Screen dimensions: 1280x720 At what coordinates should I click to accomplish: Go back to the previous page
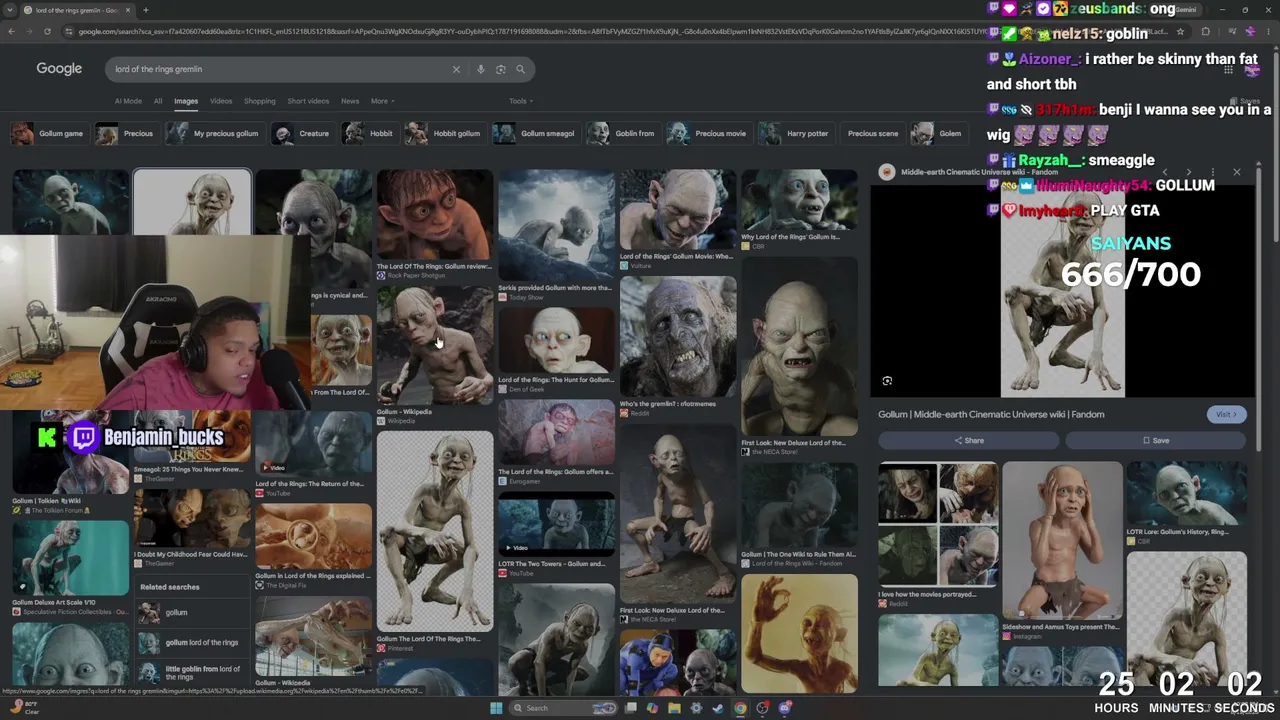tap(11, 32)
